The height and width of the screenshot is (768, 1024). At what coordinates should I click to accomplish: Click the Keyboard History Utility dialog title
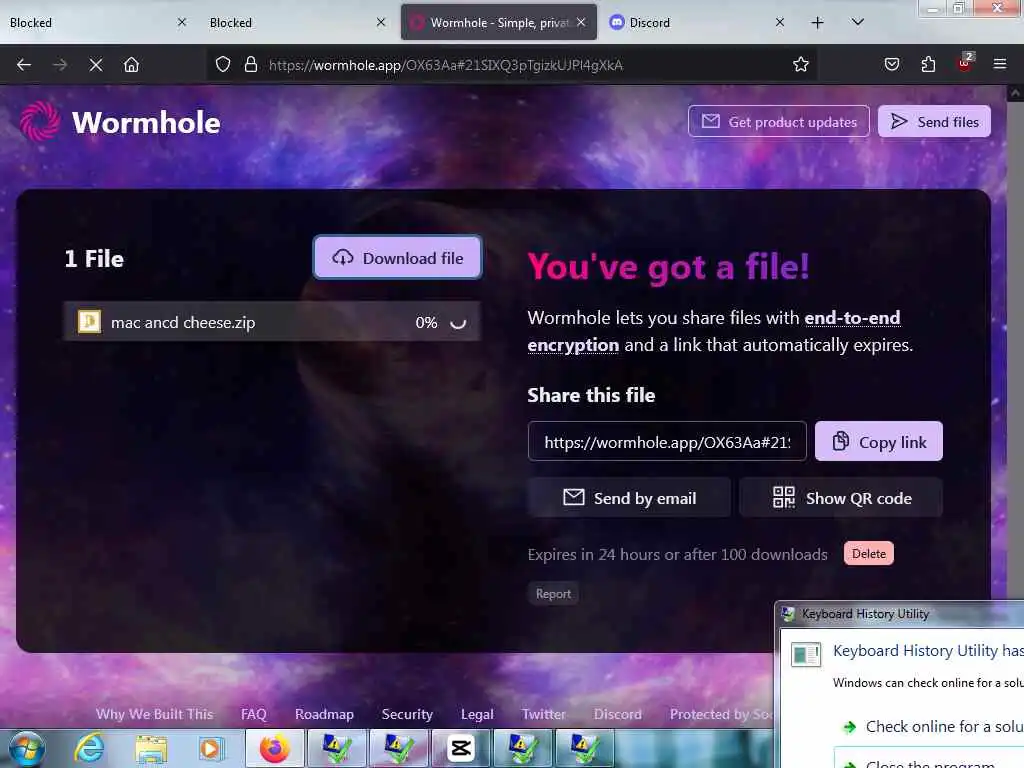[x=865, y=614]
